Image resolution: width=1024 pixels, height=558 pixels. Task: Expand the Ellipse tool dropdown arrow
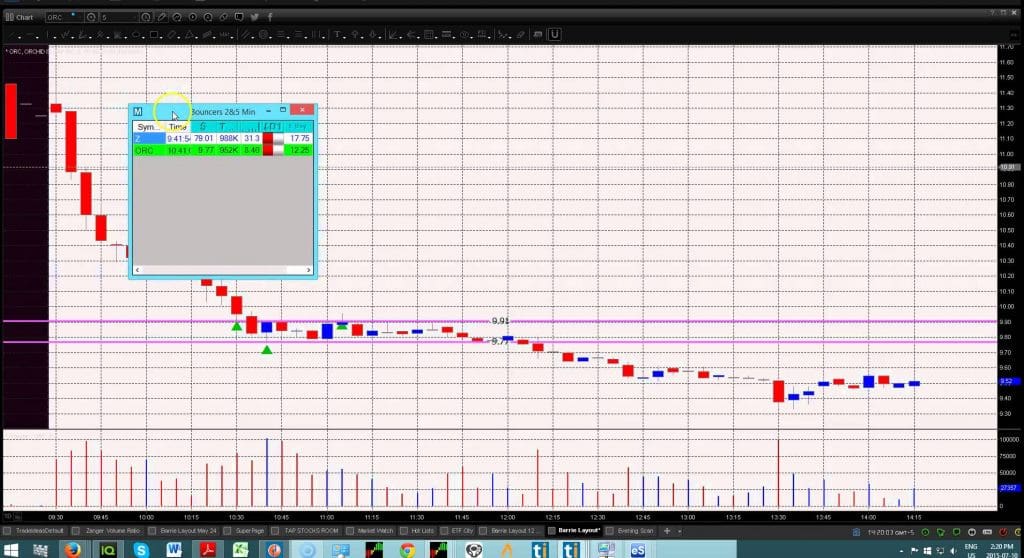(145, 37)
